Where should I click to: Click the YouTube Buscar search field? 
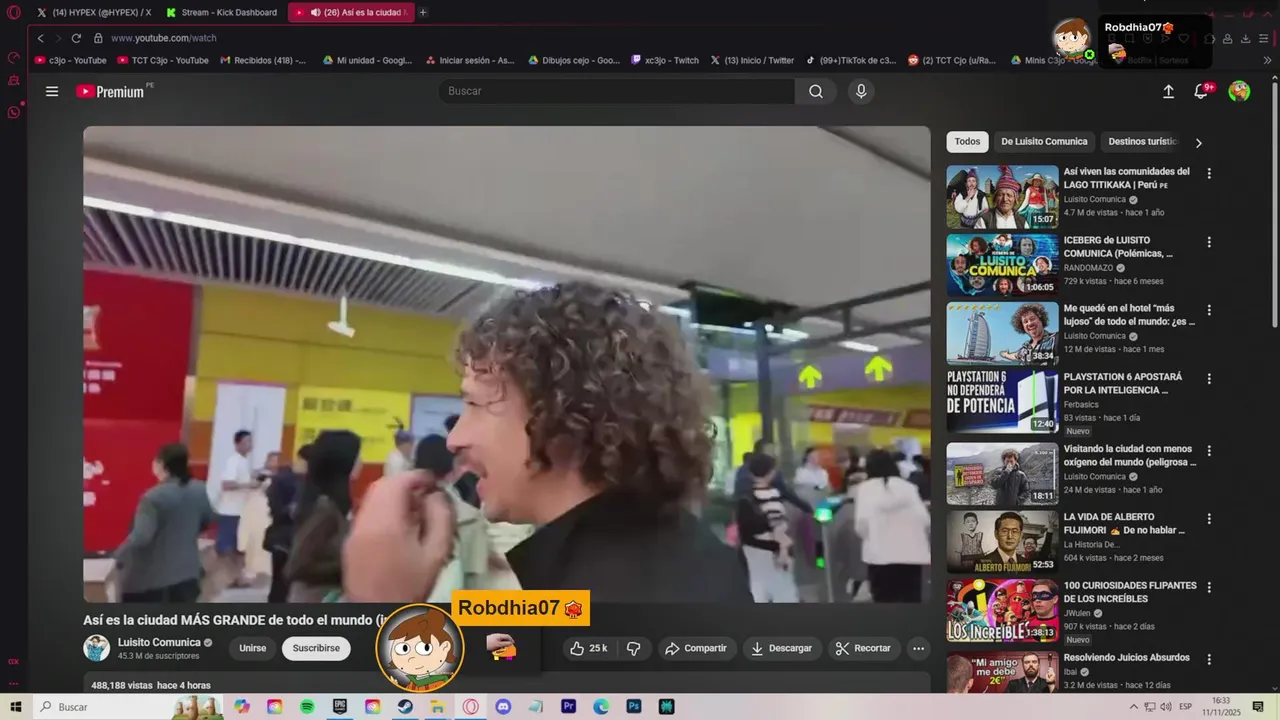[617, 91]
